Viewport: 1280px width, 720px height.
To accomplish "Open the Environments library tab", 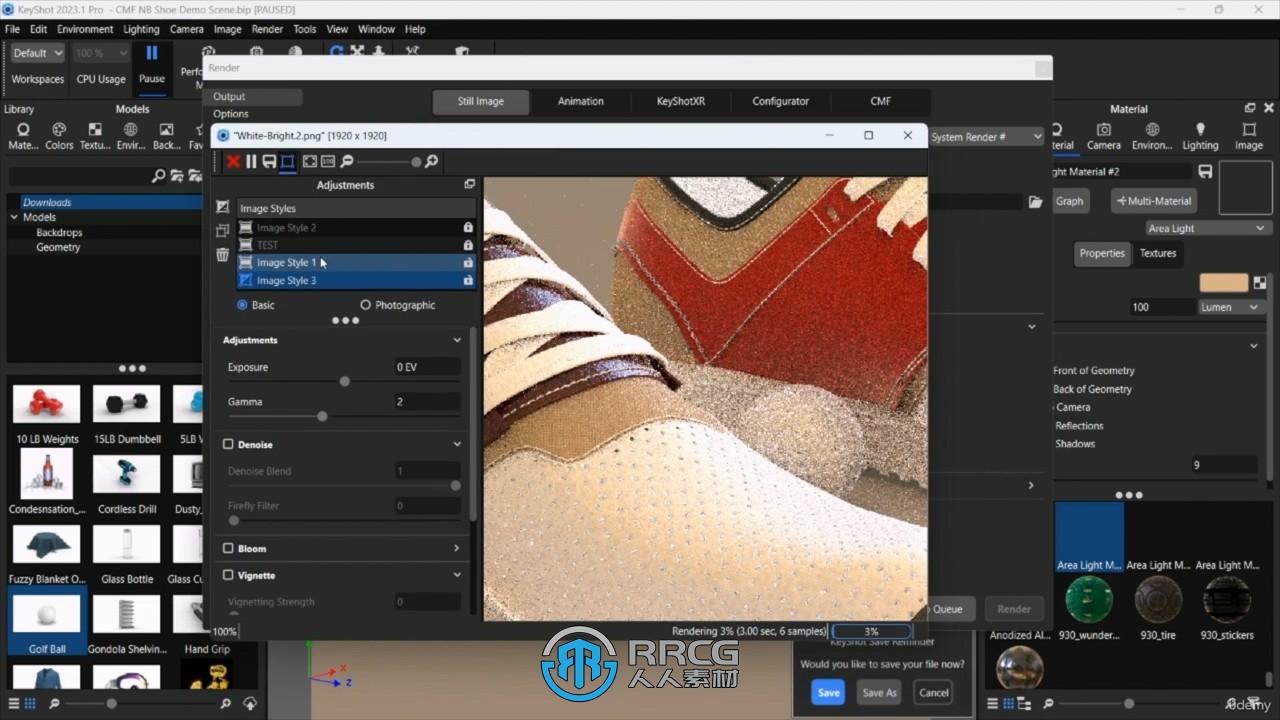I will pyautogui.click(x=131, y=136).
